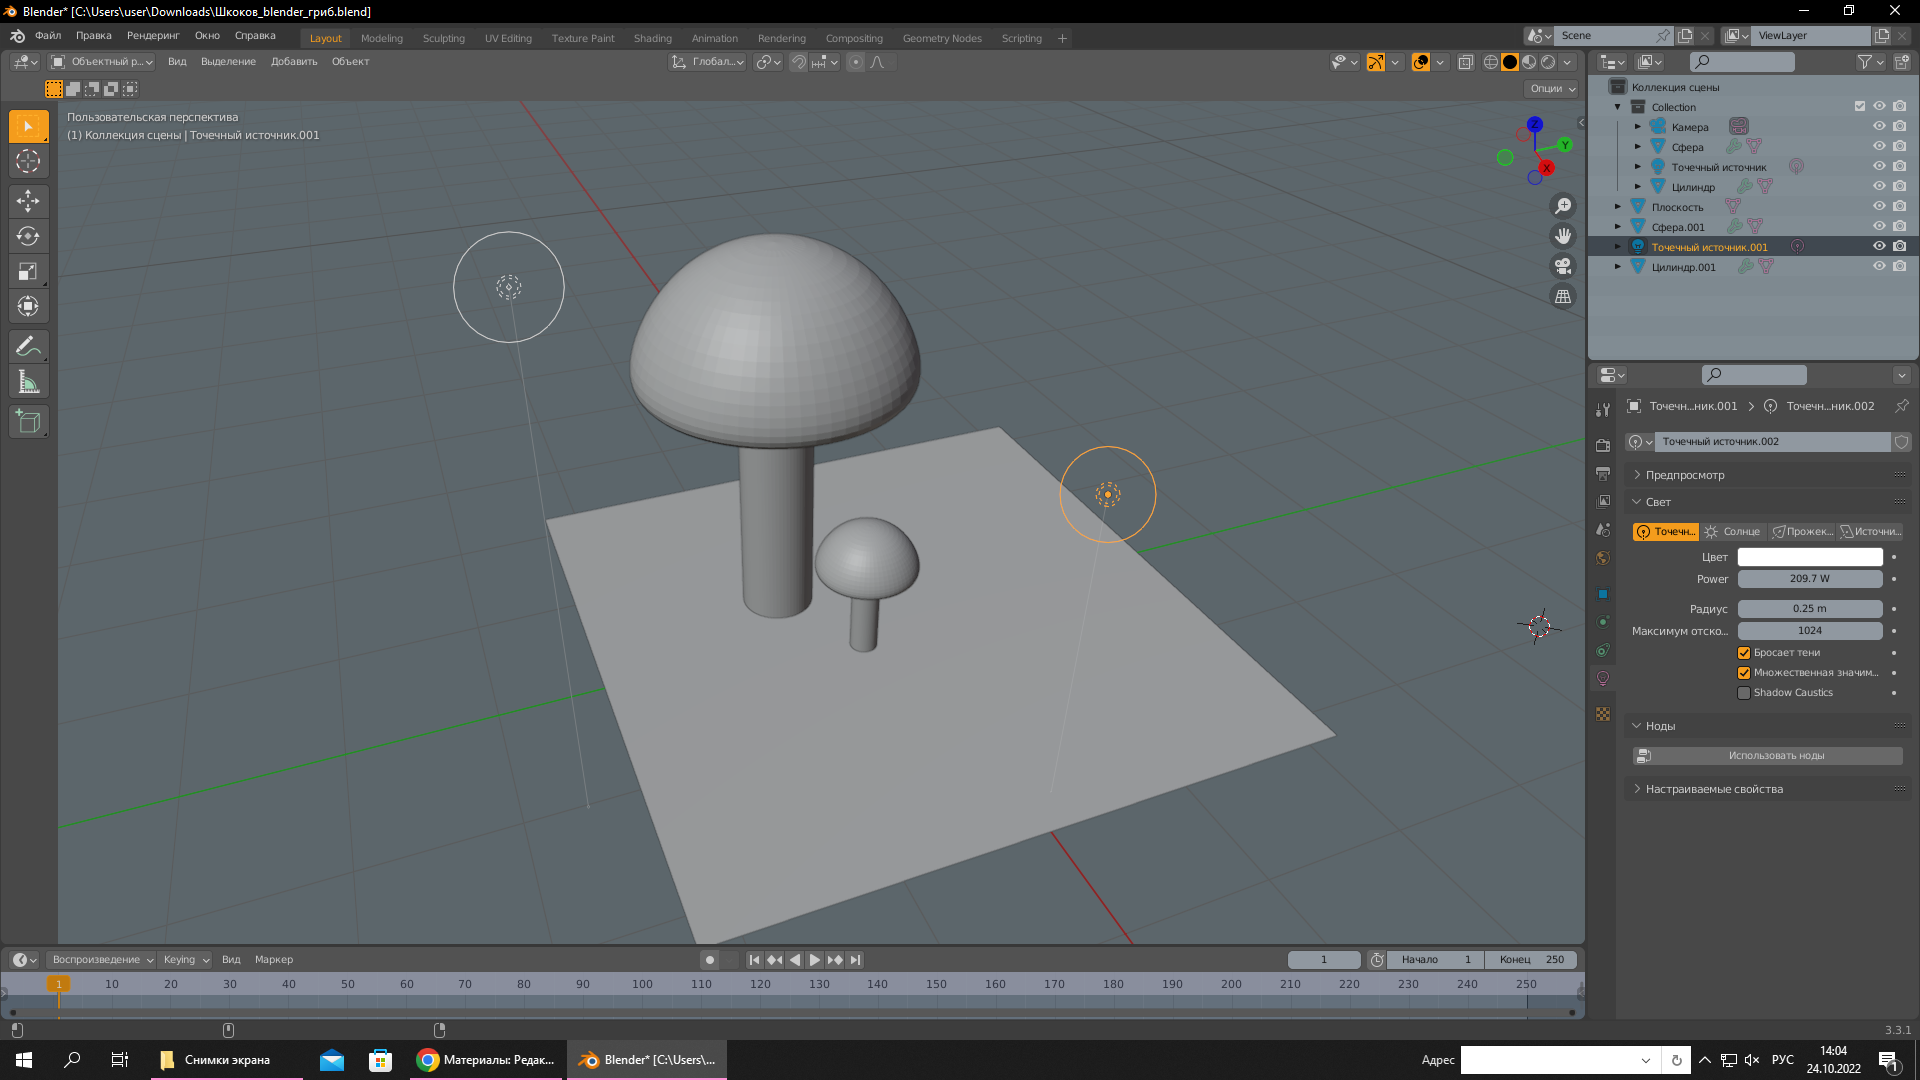
Task: Open the Light data properties tab
Action: point(1603,678)
